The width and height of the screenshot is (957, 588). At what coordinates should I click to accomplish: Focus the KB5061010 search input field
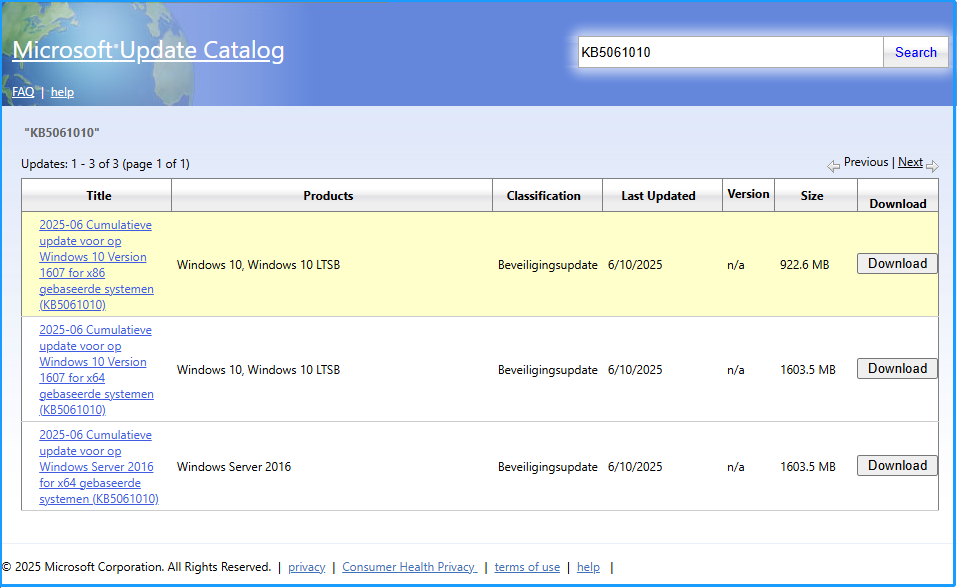[x=731, y=53]
